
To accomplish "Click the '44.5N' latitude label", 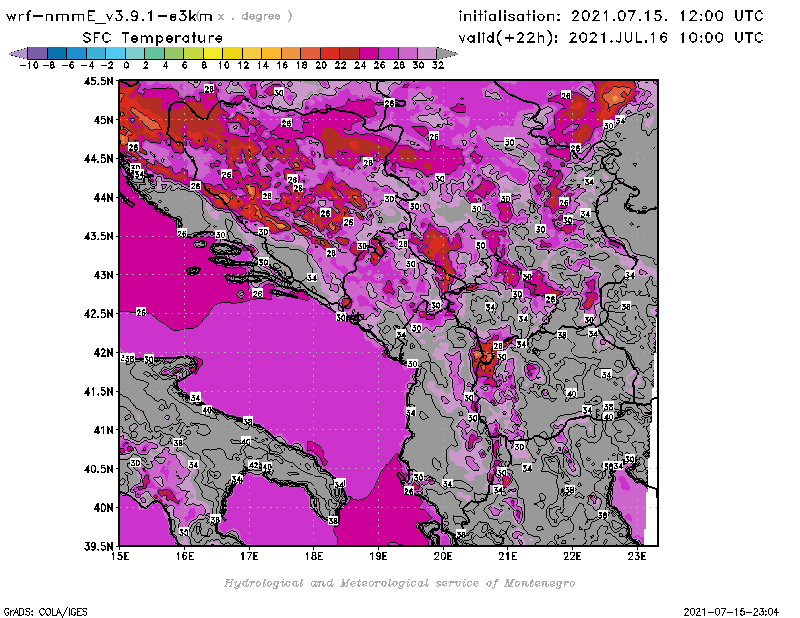I will tap(98, 159).
